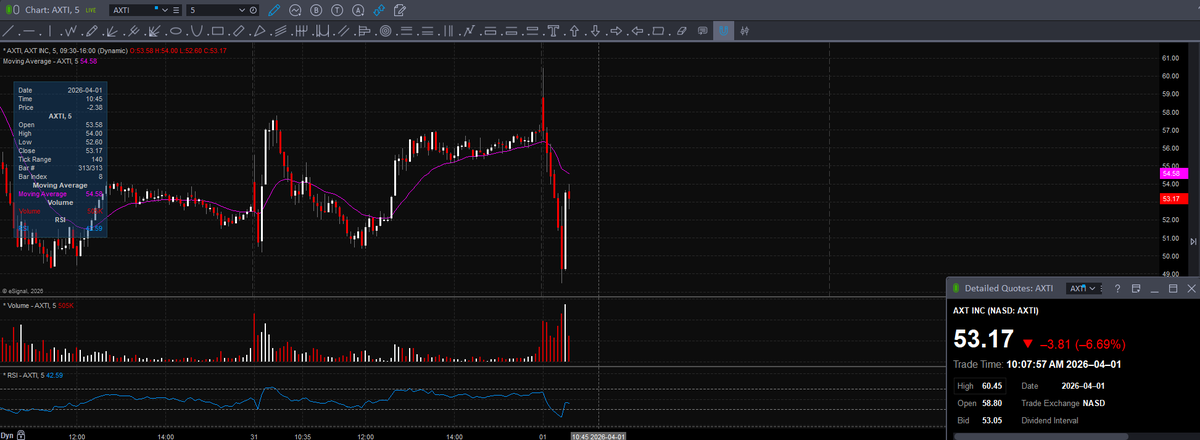Select the text annotation tool
The width and height of the screenshot is (1200, 440).
click(553, 31)
